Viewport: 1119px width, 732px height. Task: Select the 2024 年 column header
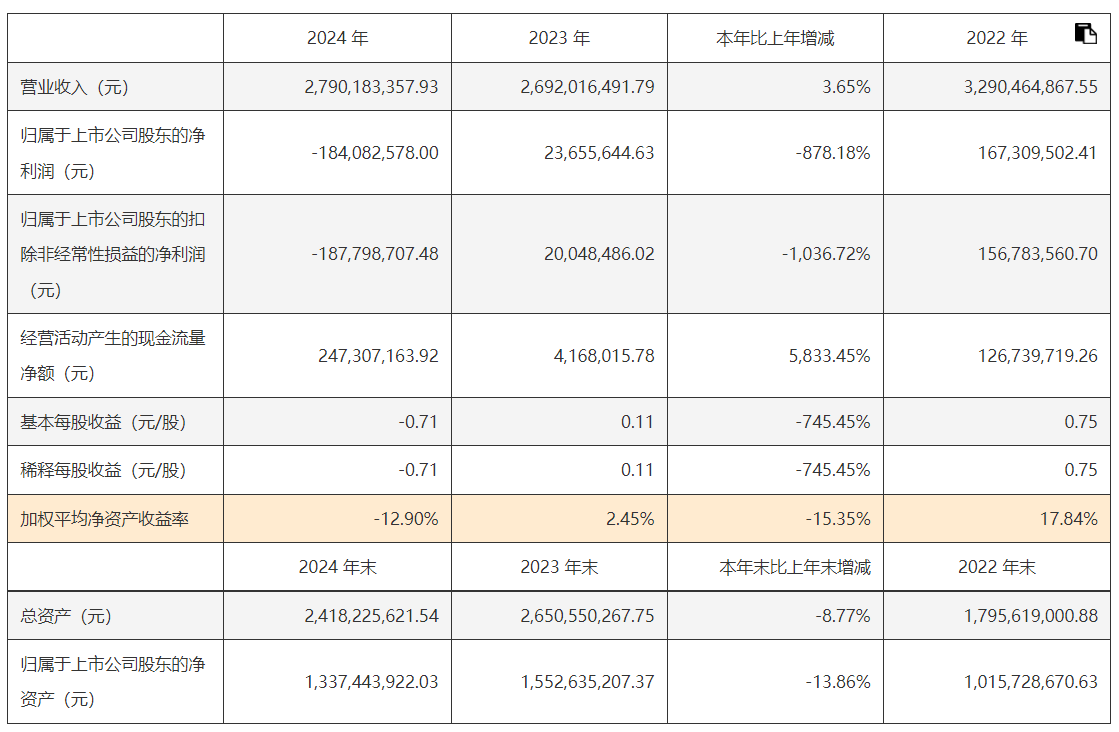[x=338, y=38]
